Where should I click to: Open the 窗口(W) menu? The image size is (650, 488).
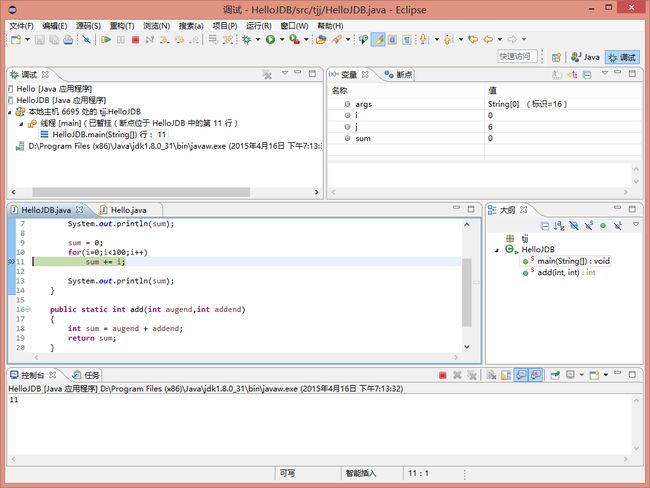click(294, 26)
